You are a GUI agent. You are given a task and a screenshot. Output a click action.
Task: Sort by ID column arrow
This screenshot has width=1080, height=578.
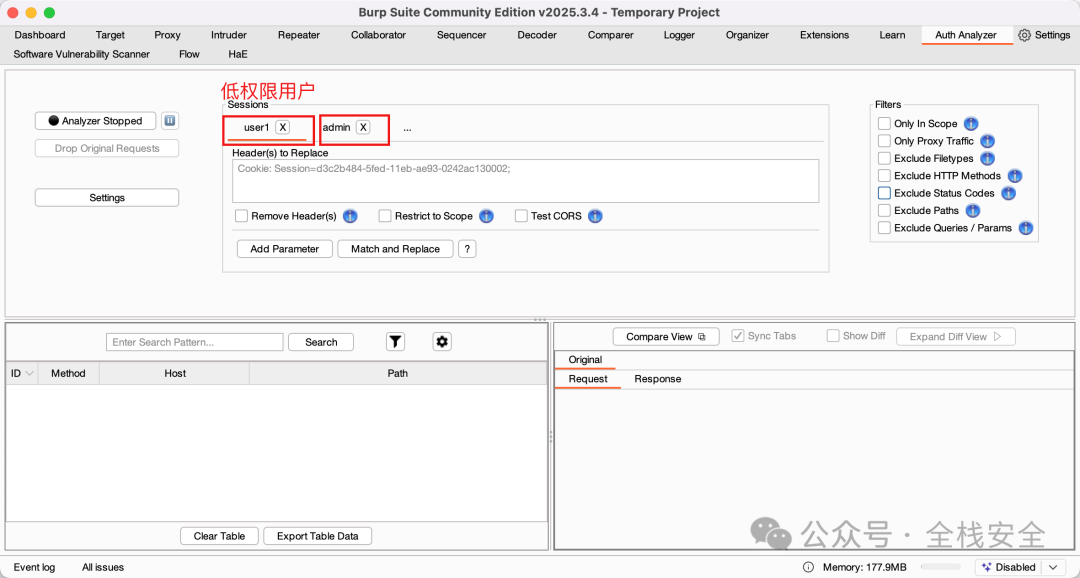pos(29,373)
